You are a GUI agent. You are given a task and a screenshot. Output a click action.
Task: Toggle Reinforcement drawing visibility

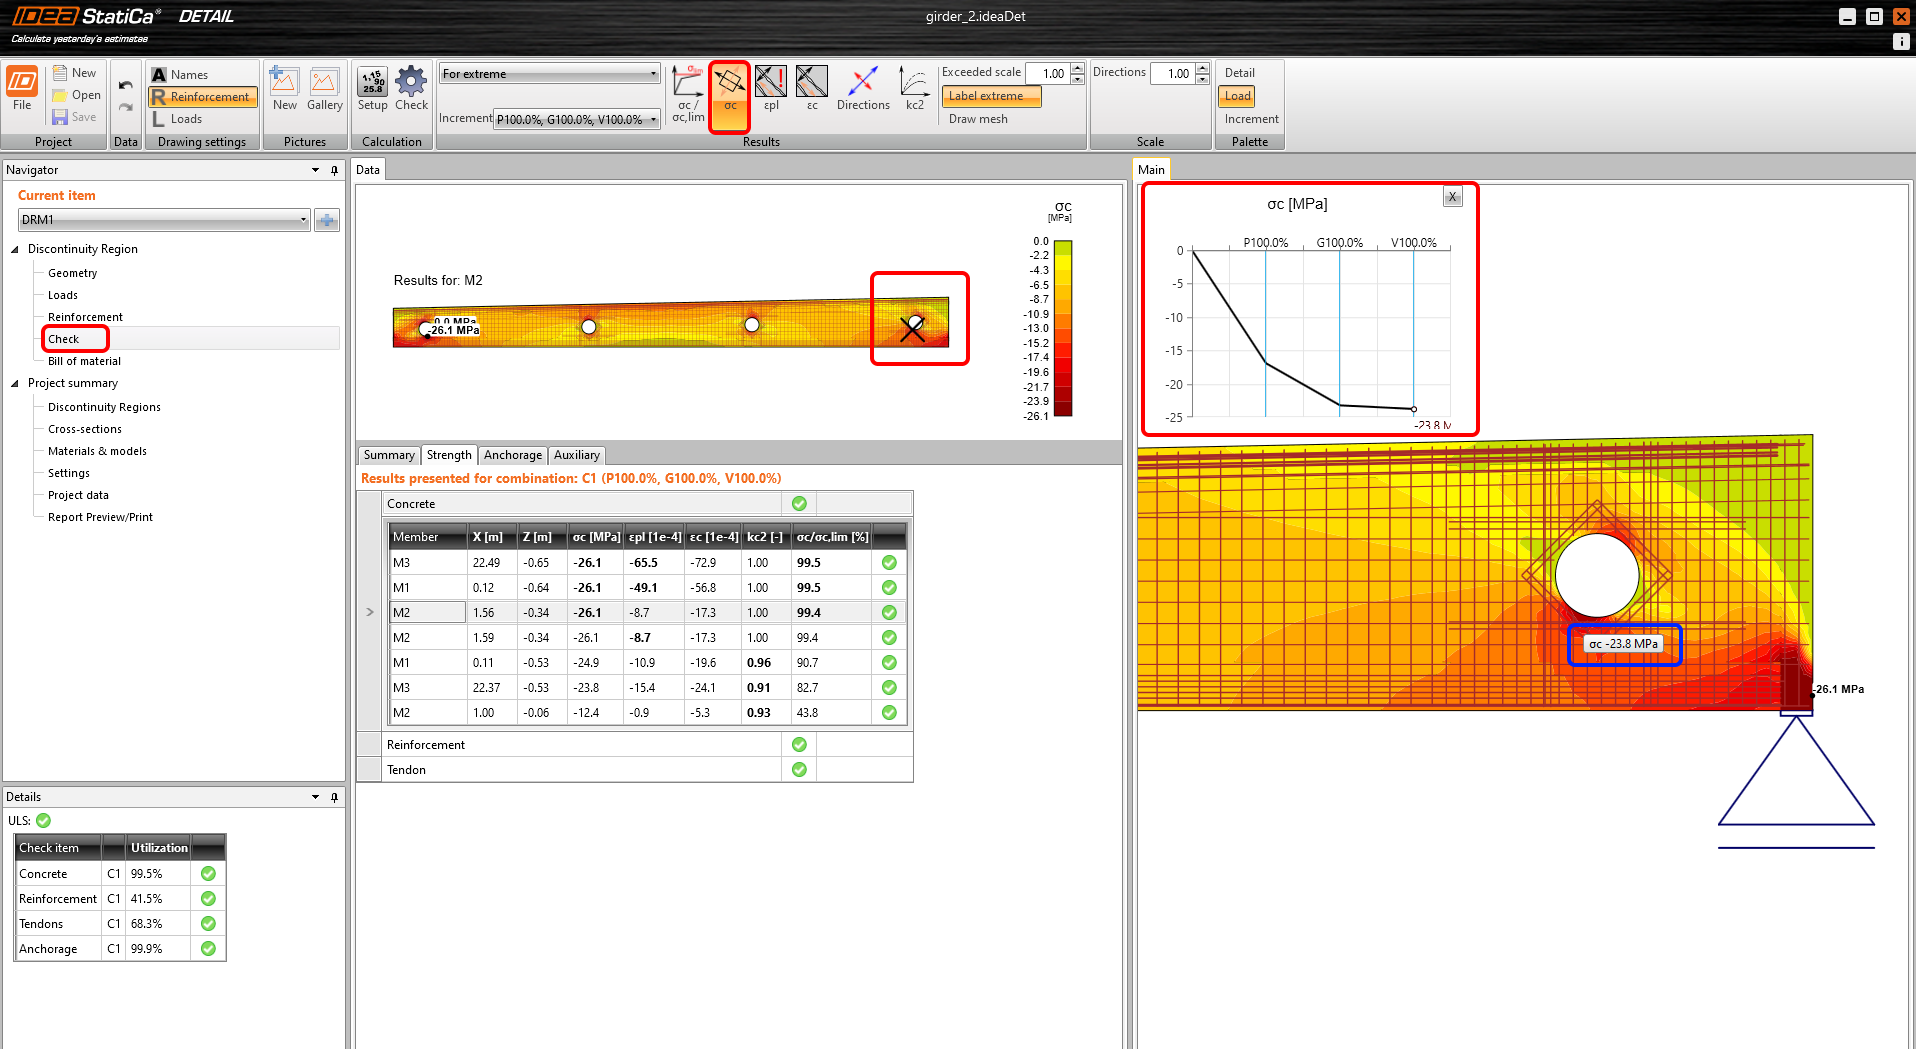pyautogui.click(x=202, y=96)
